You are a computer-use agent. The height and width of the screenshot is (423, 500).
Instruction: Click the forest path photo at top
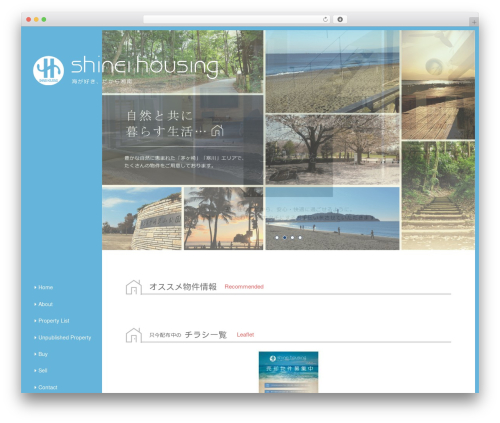[183, 62]
